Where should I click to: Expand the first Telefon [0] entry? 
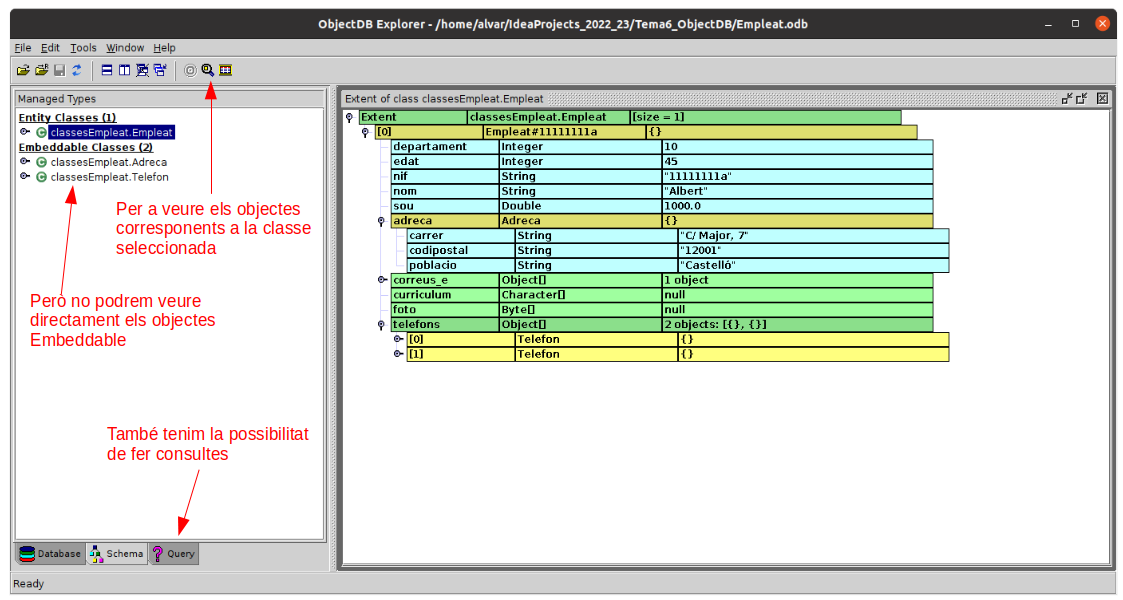click(398, 339)
